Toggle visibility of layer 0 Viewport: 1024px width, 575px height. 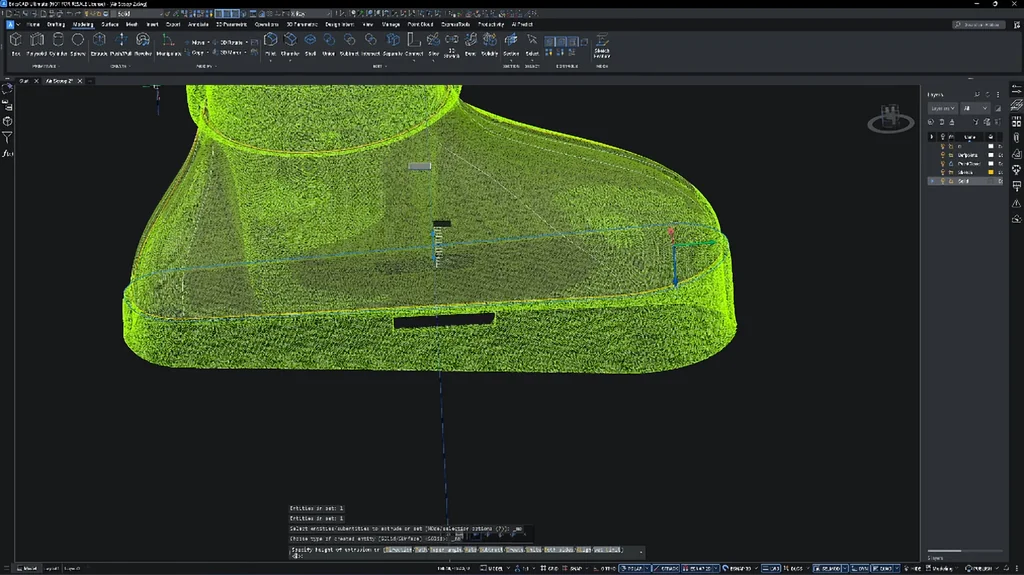(942, 146)
